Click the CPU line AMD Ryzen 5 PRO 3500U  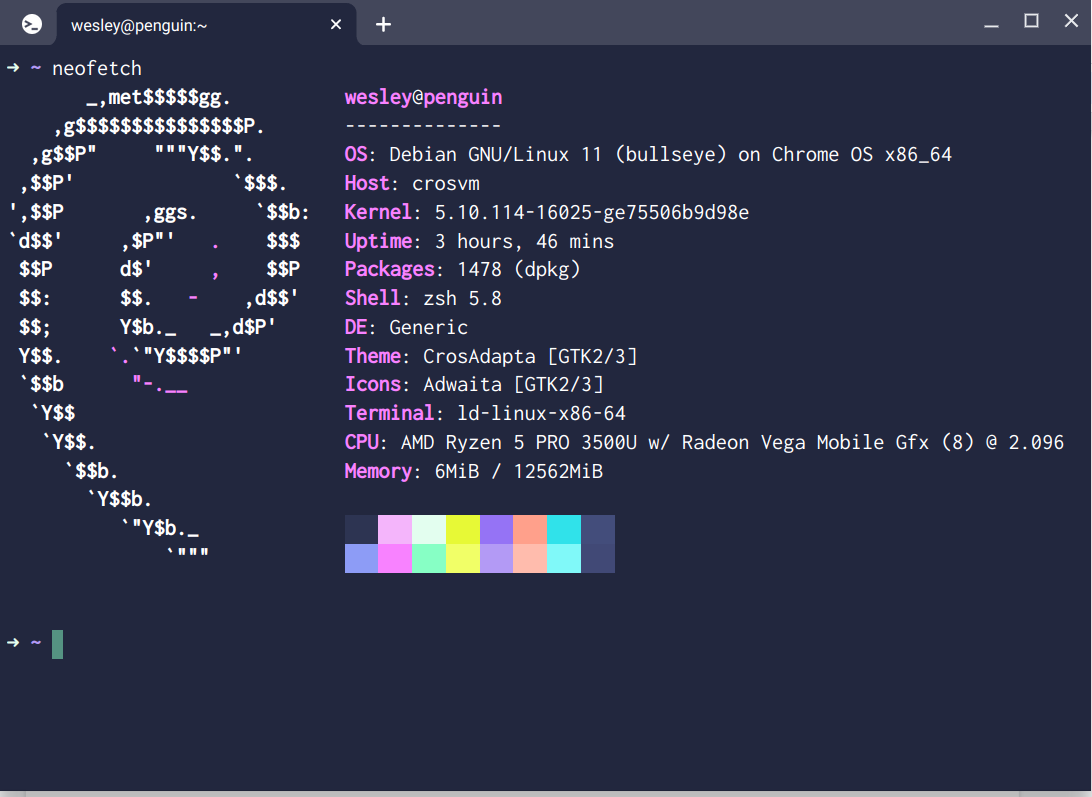tap(704, 443)
